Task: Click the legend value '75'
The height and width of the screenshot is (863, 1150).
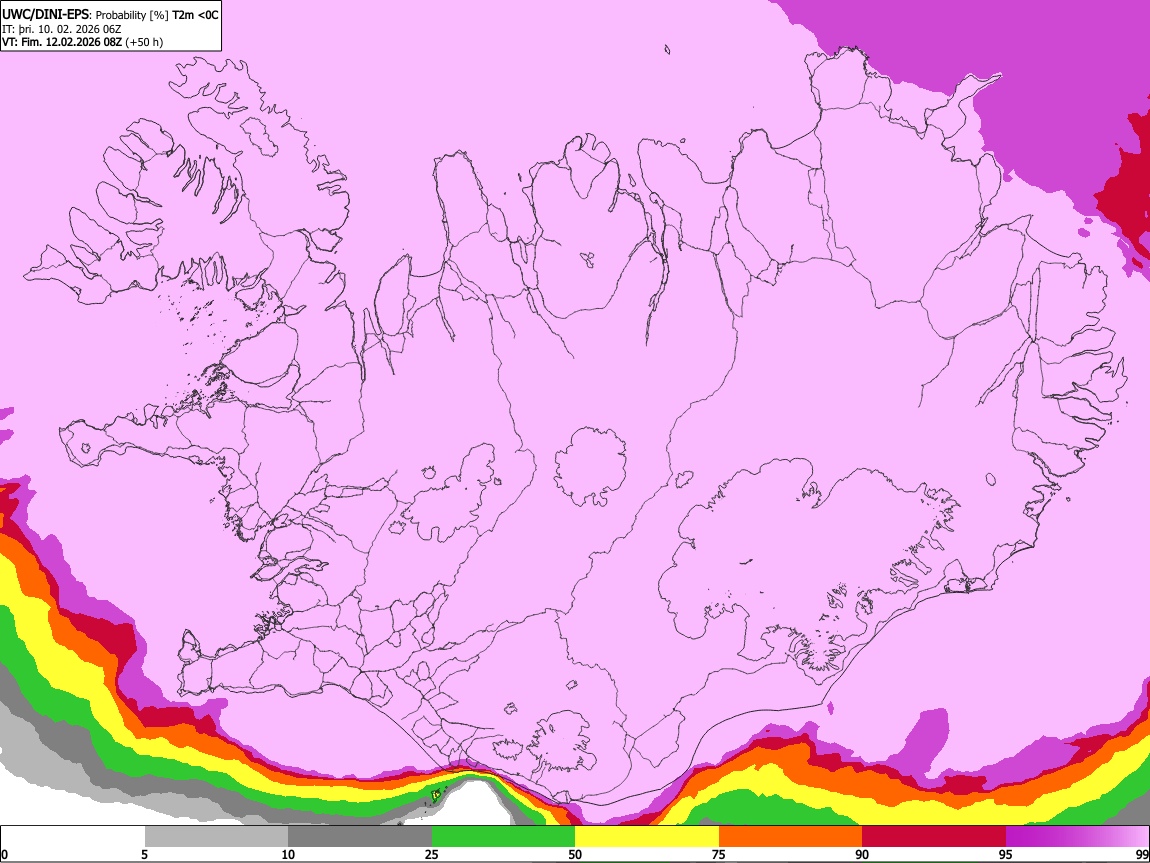Action: click(719, 854)
